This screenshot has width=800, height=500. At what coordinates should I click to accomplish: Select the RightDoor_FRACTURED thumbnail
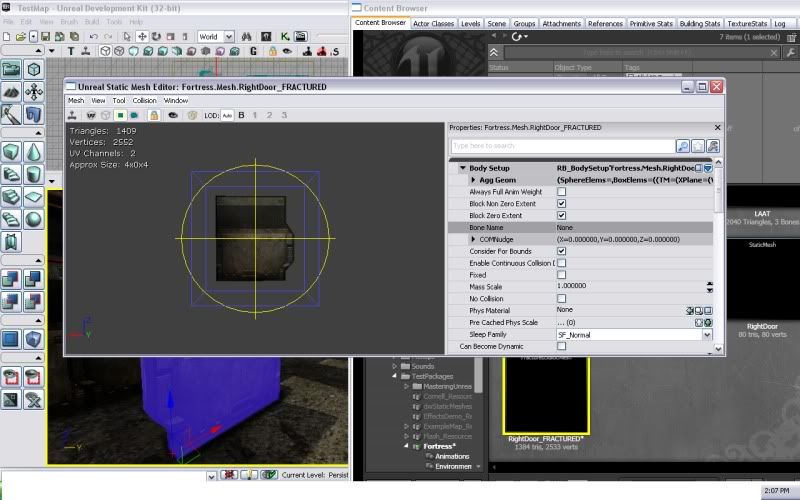[546, 395]
